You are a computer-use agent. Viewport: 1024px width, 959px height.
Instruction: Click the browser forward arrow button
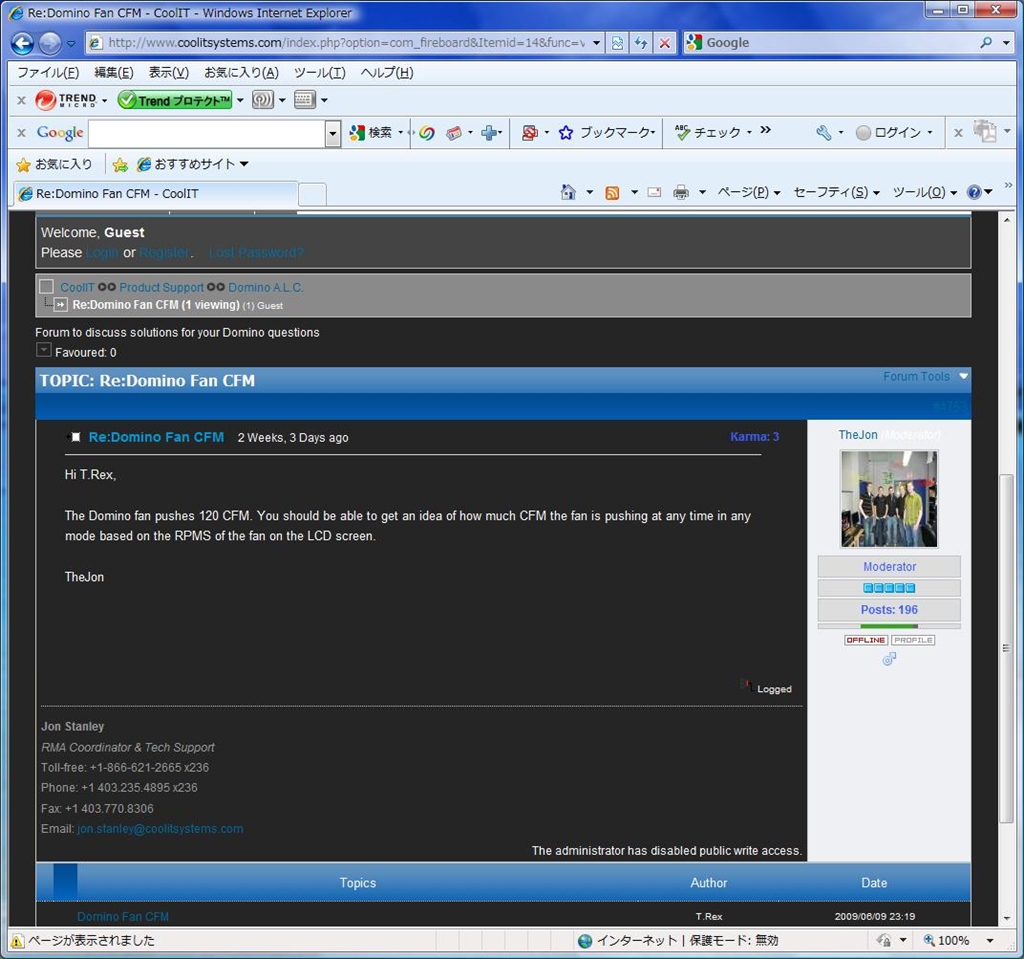[50, 43]
